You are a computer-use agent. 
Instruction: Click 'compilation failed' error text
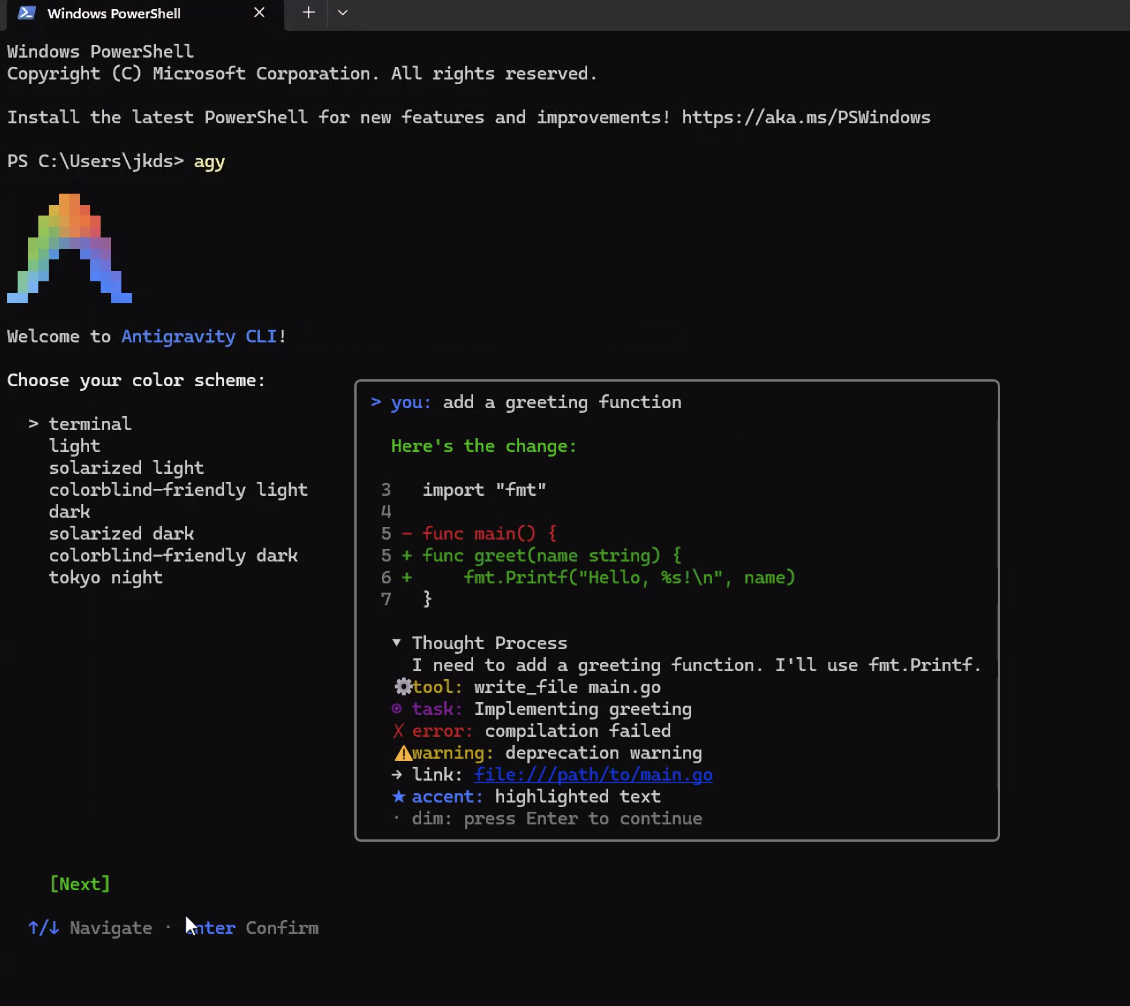[578, 731]
